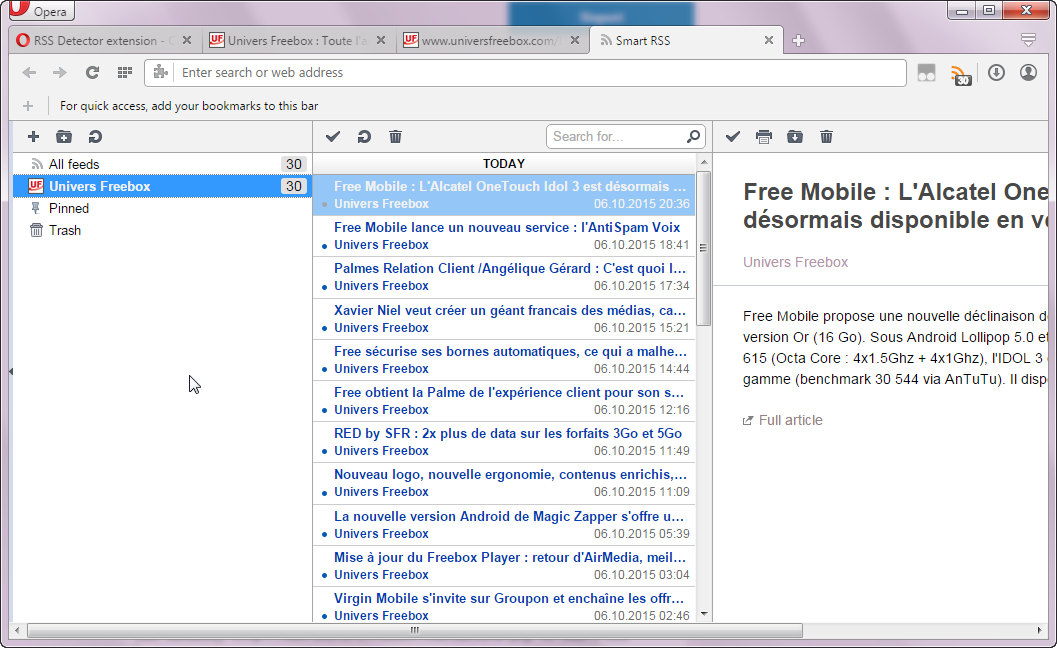Open Palmes Relation Client article

(x=504, y=277)
